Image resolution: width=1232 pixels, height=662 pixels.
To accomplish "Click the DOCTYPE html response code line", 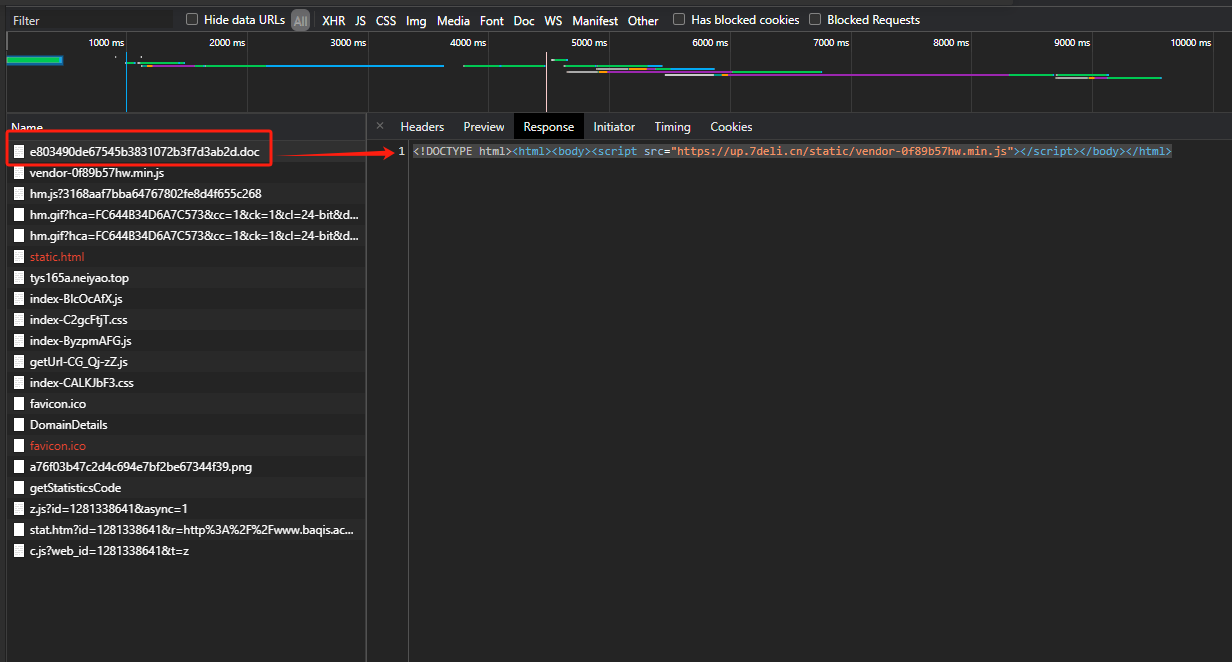I will (792, 151).
